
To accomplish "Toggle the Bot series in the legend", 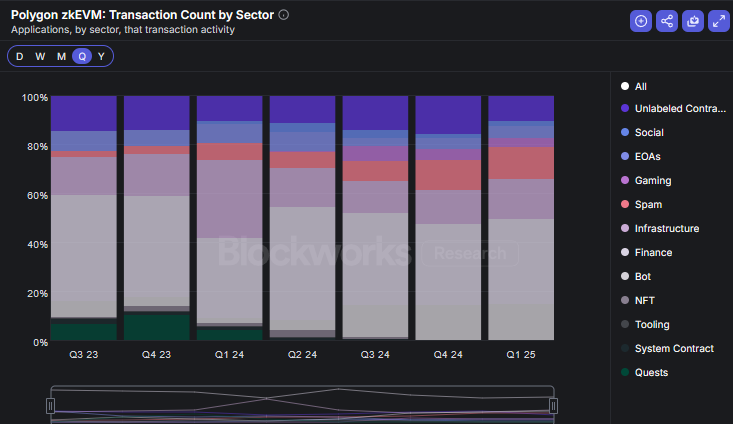I will (x=636, y=276).
